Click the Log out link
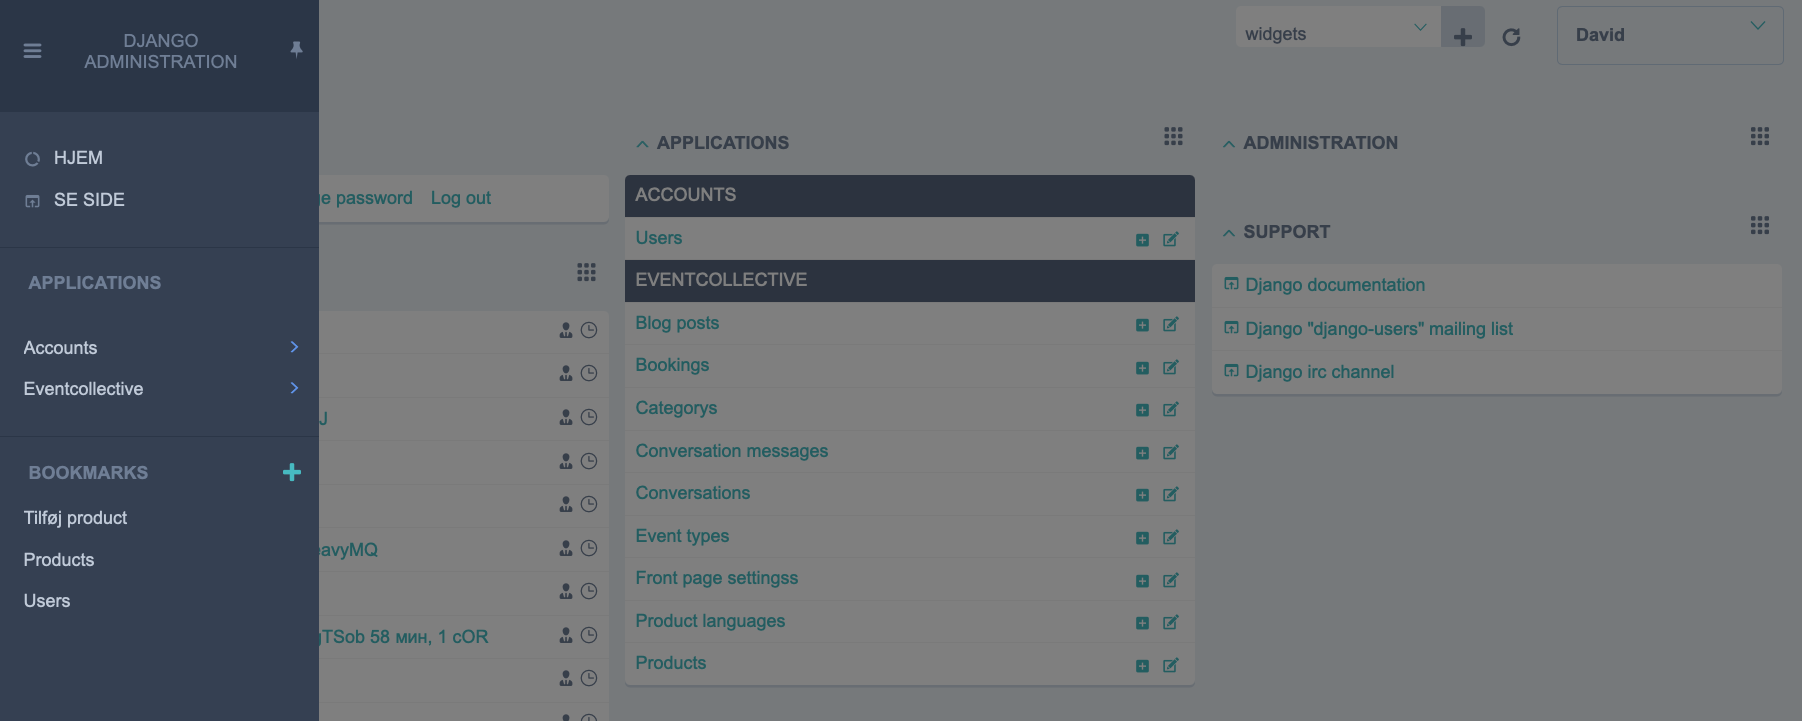Image resolution: width=1802 pixels, height=721 pixels. pyautogui.click(x=460, y=198)
